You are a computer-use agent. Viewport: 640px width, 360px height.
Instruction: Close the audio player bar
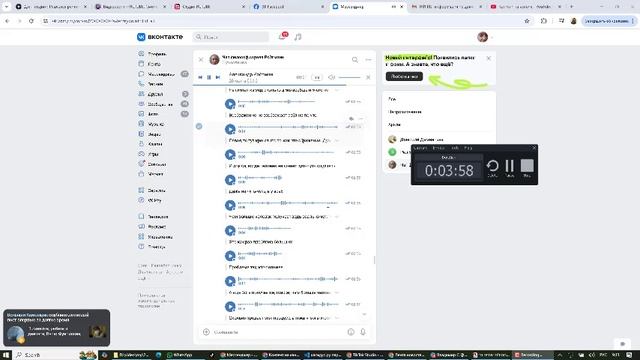coord(368,77)
